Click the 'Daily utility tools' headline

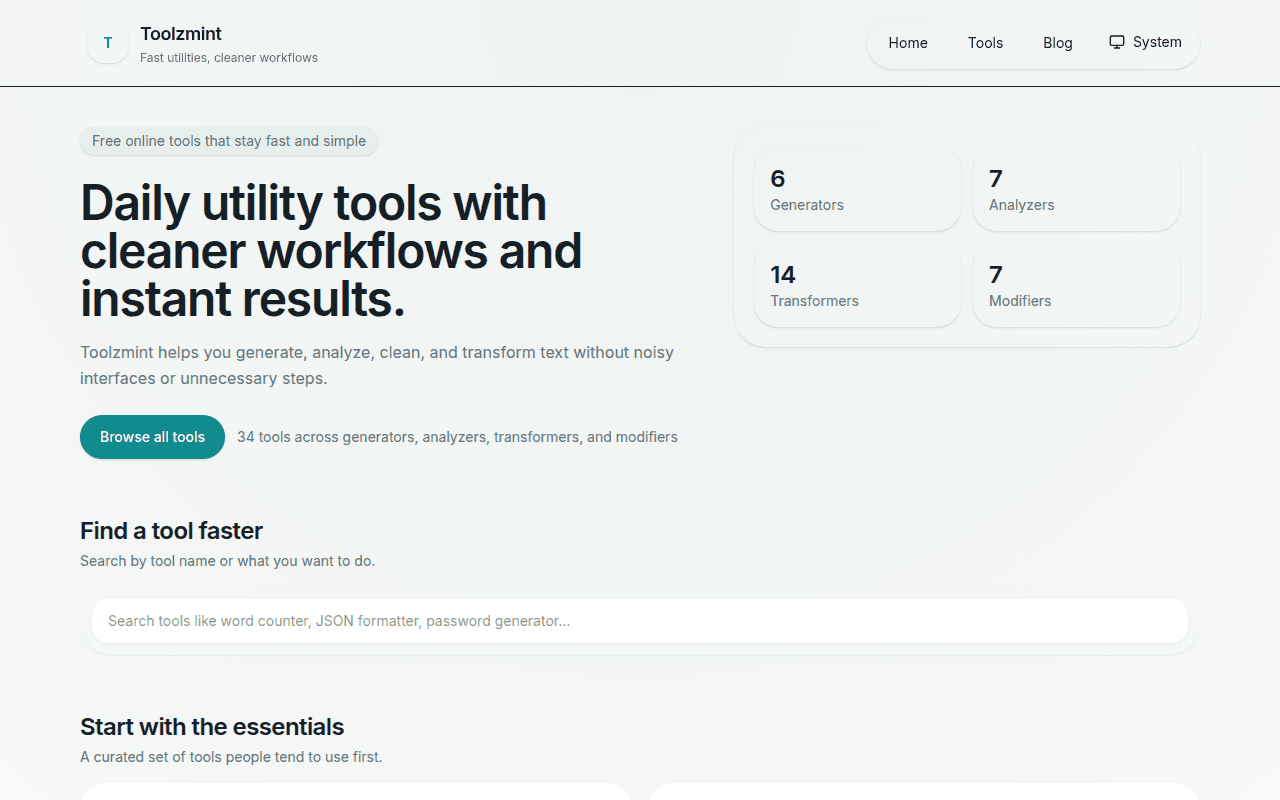331,251
